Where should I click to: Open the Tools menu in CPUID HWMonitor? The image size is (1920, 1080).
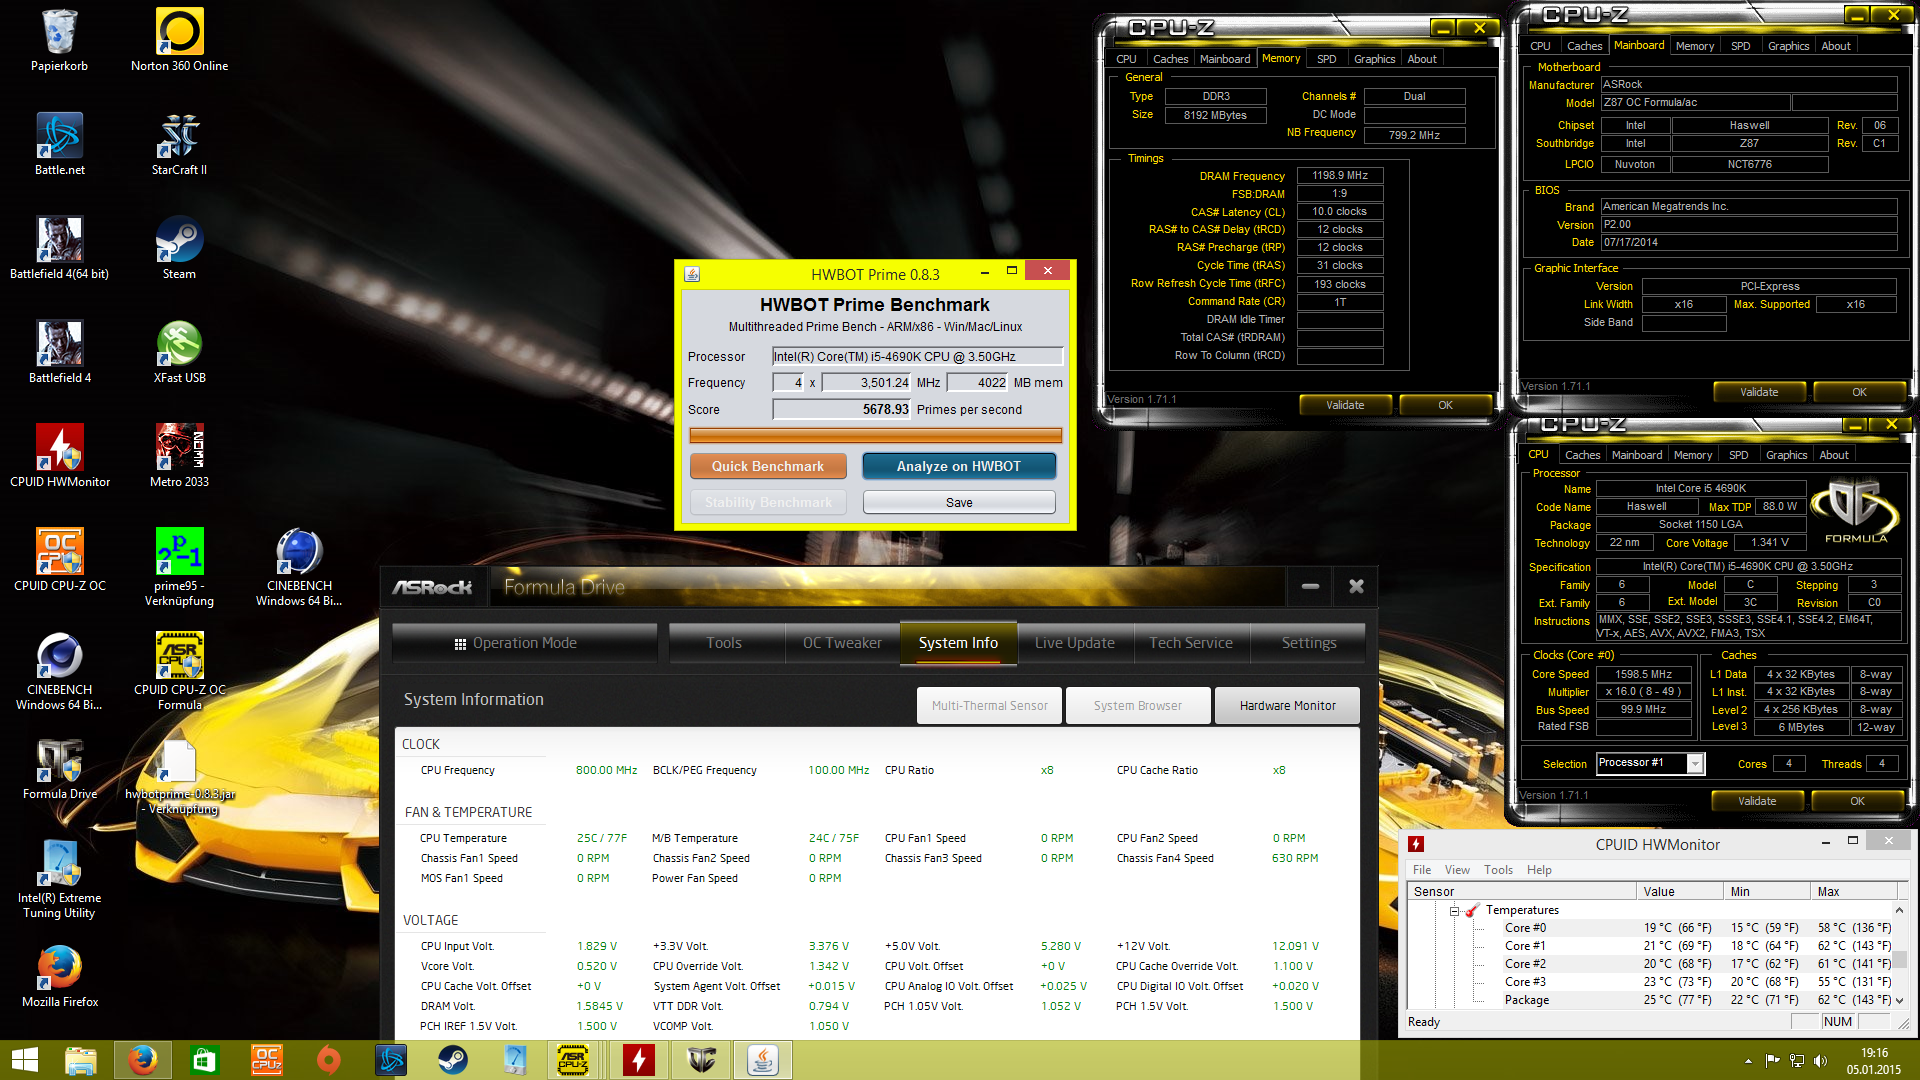tap(1498, 870)
